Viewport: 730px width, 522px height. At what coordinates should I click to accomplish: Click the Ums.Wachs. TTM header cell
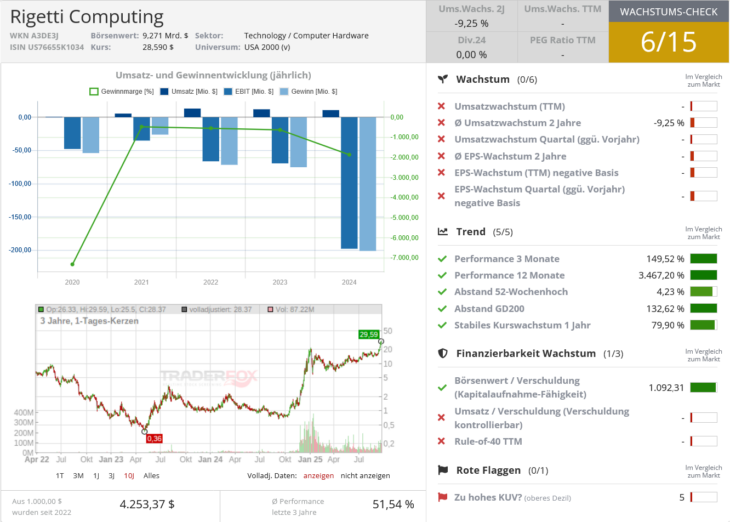point(562,9)
